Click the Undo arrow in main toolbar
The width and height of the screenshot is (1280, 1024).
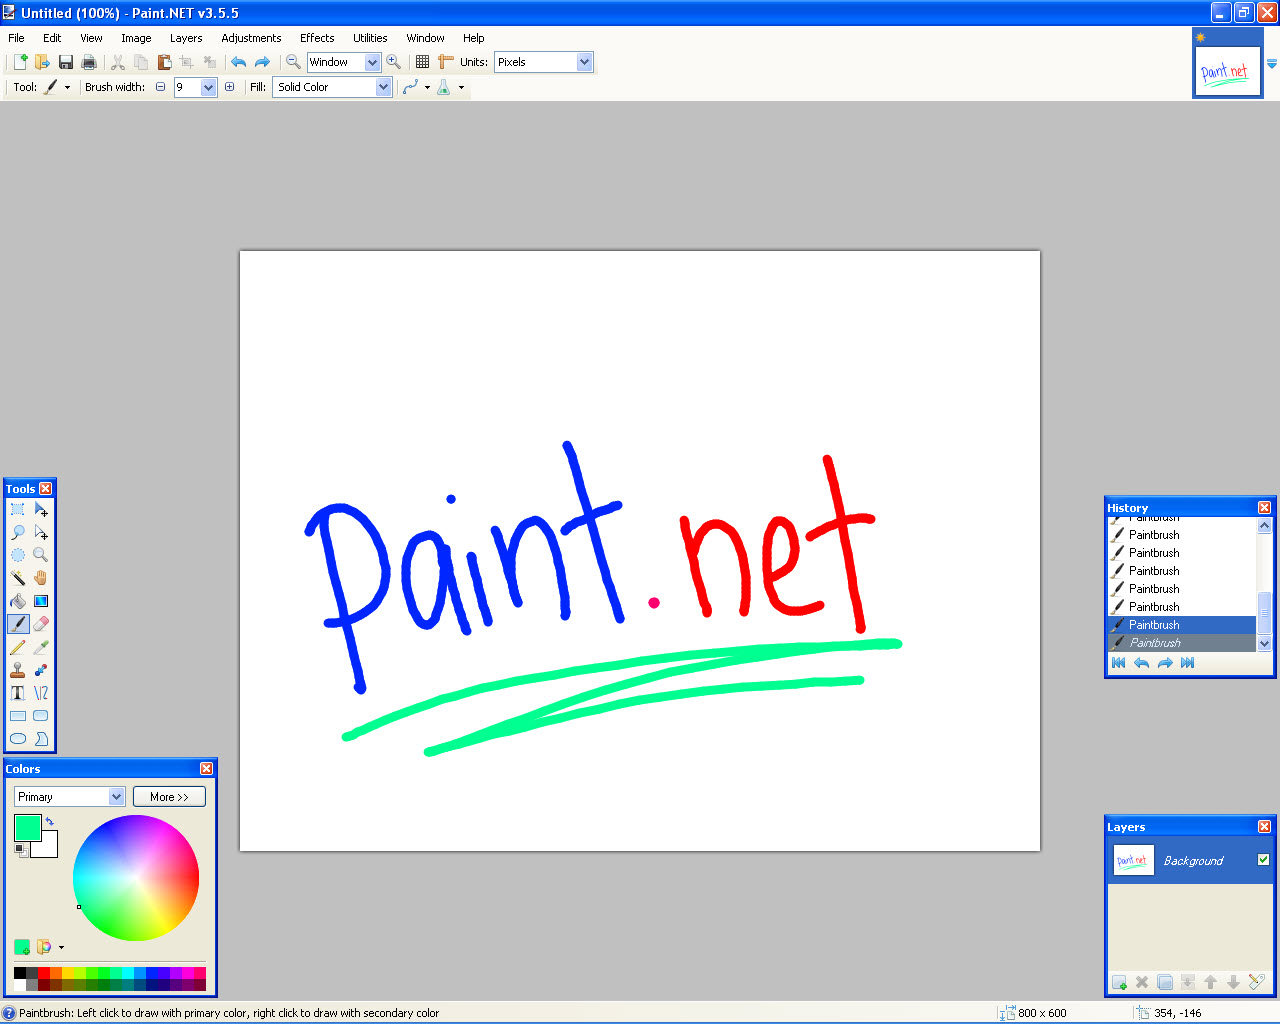click(238, 62)
